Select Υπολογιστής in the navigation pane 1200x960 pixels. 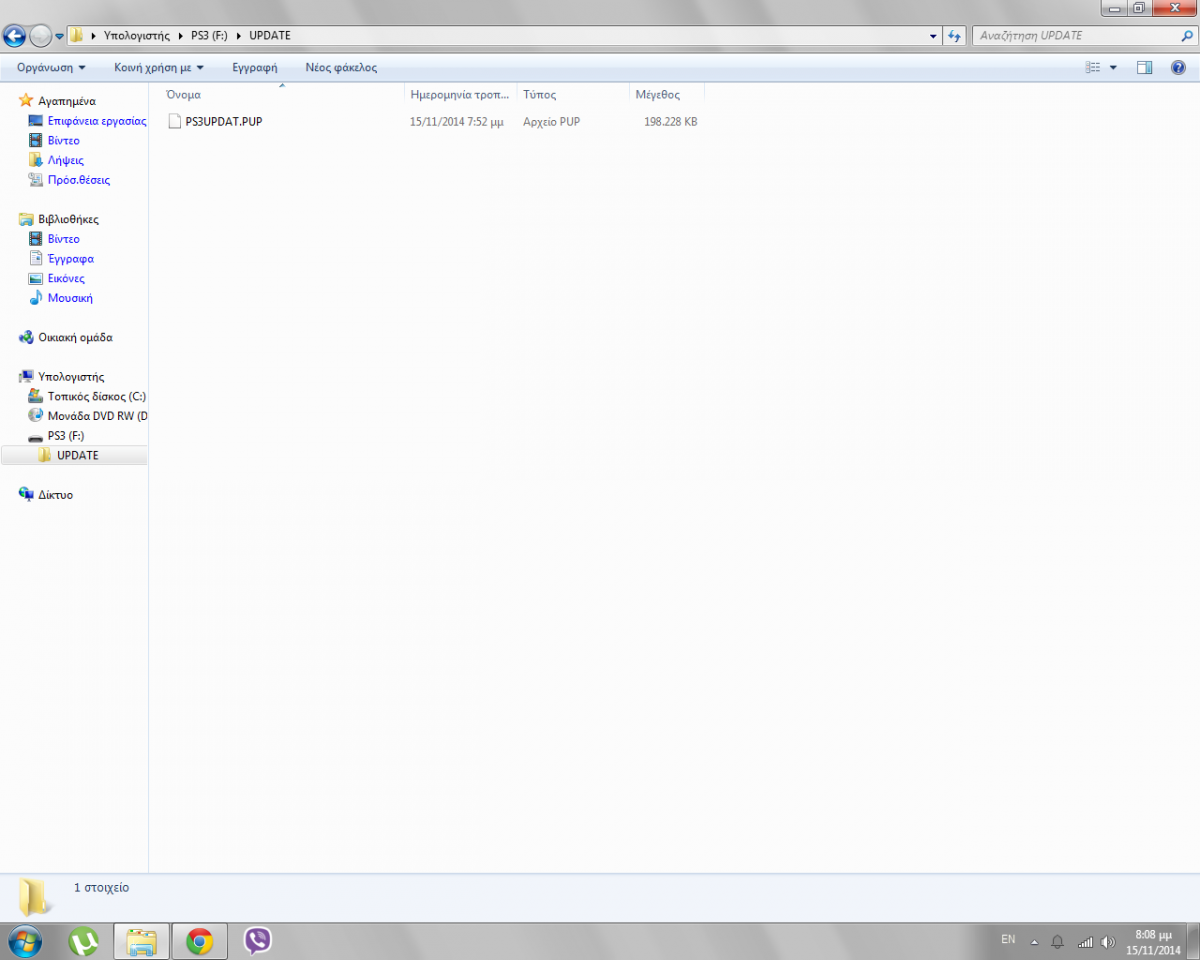[71, 377]
